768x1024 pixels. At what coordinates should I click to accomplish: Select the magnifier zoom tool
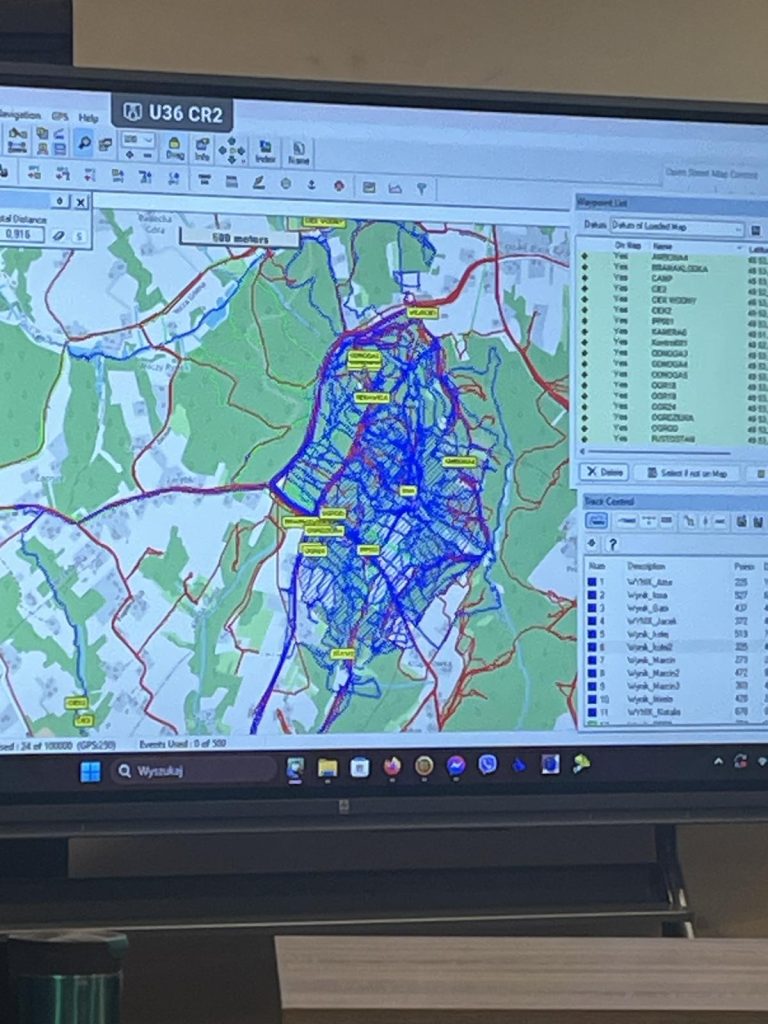(x=84, y=144)
